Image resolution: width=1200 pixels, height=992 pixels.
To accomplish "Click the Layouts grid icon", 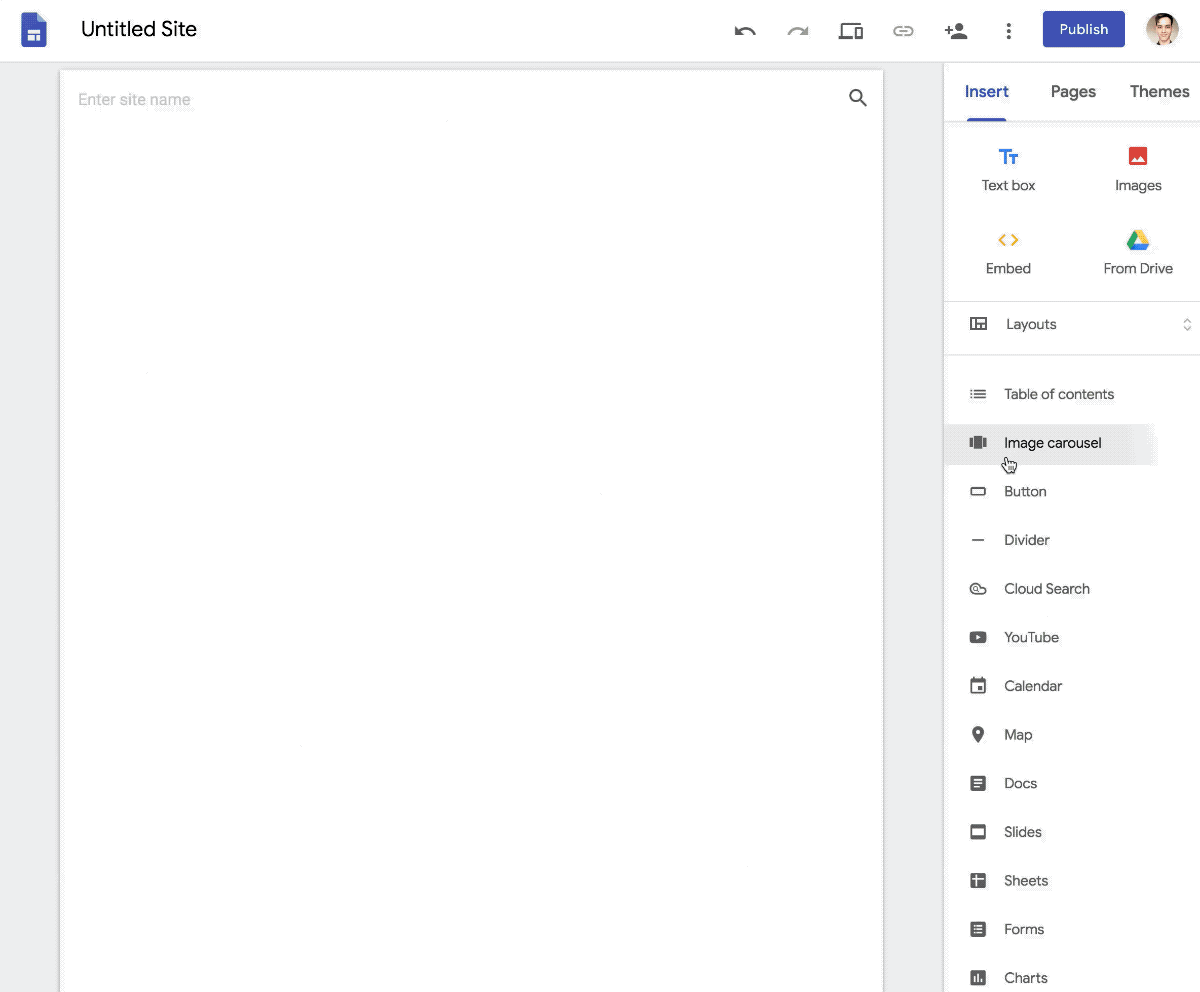I will 979,324.
